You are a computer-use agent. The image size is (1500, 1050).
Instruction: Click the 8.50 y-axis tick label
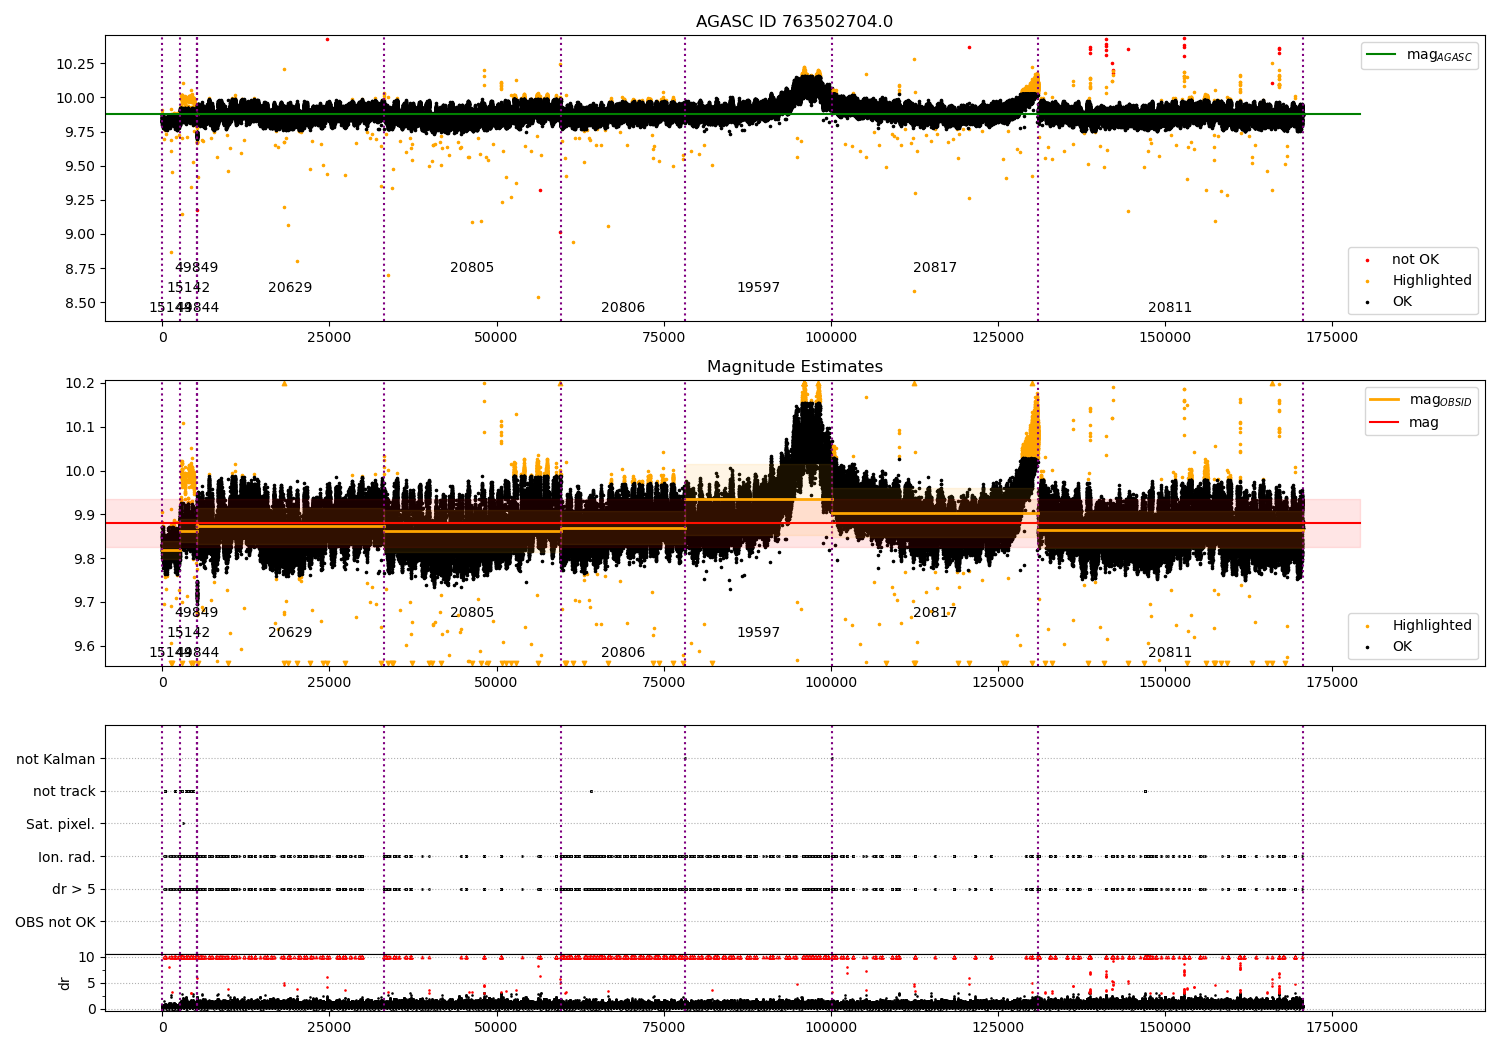(x=80, y=303)
